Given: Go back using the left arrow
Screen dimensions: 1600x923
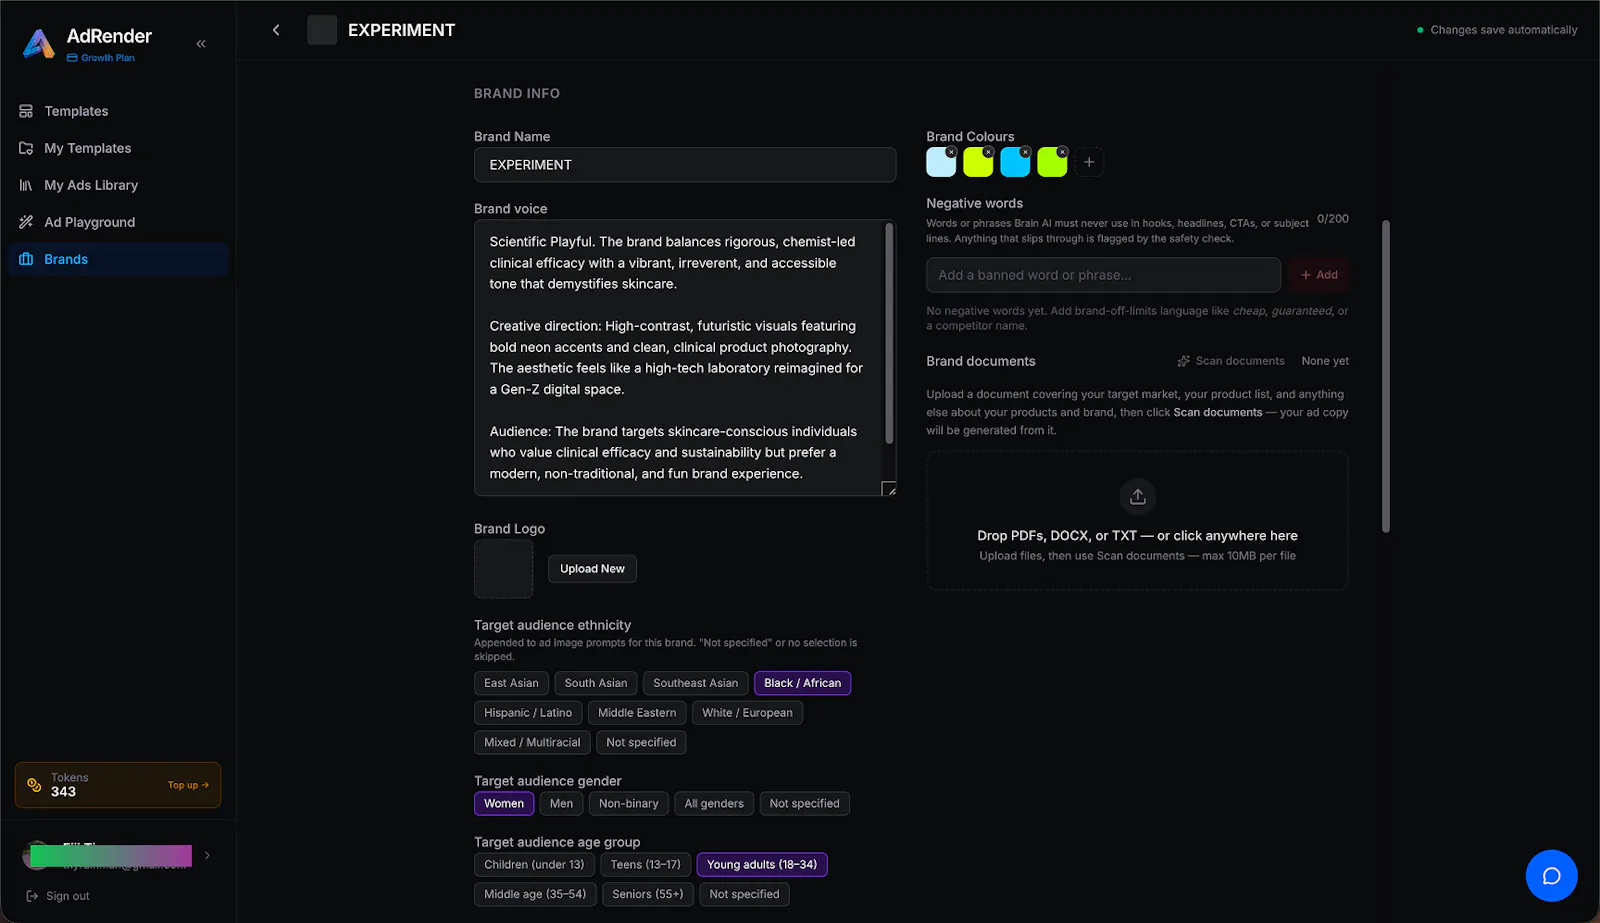Looking at the screenshot, I should (276, 30).
